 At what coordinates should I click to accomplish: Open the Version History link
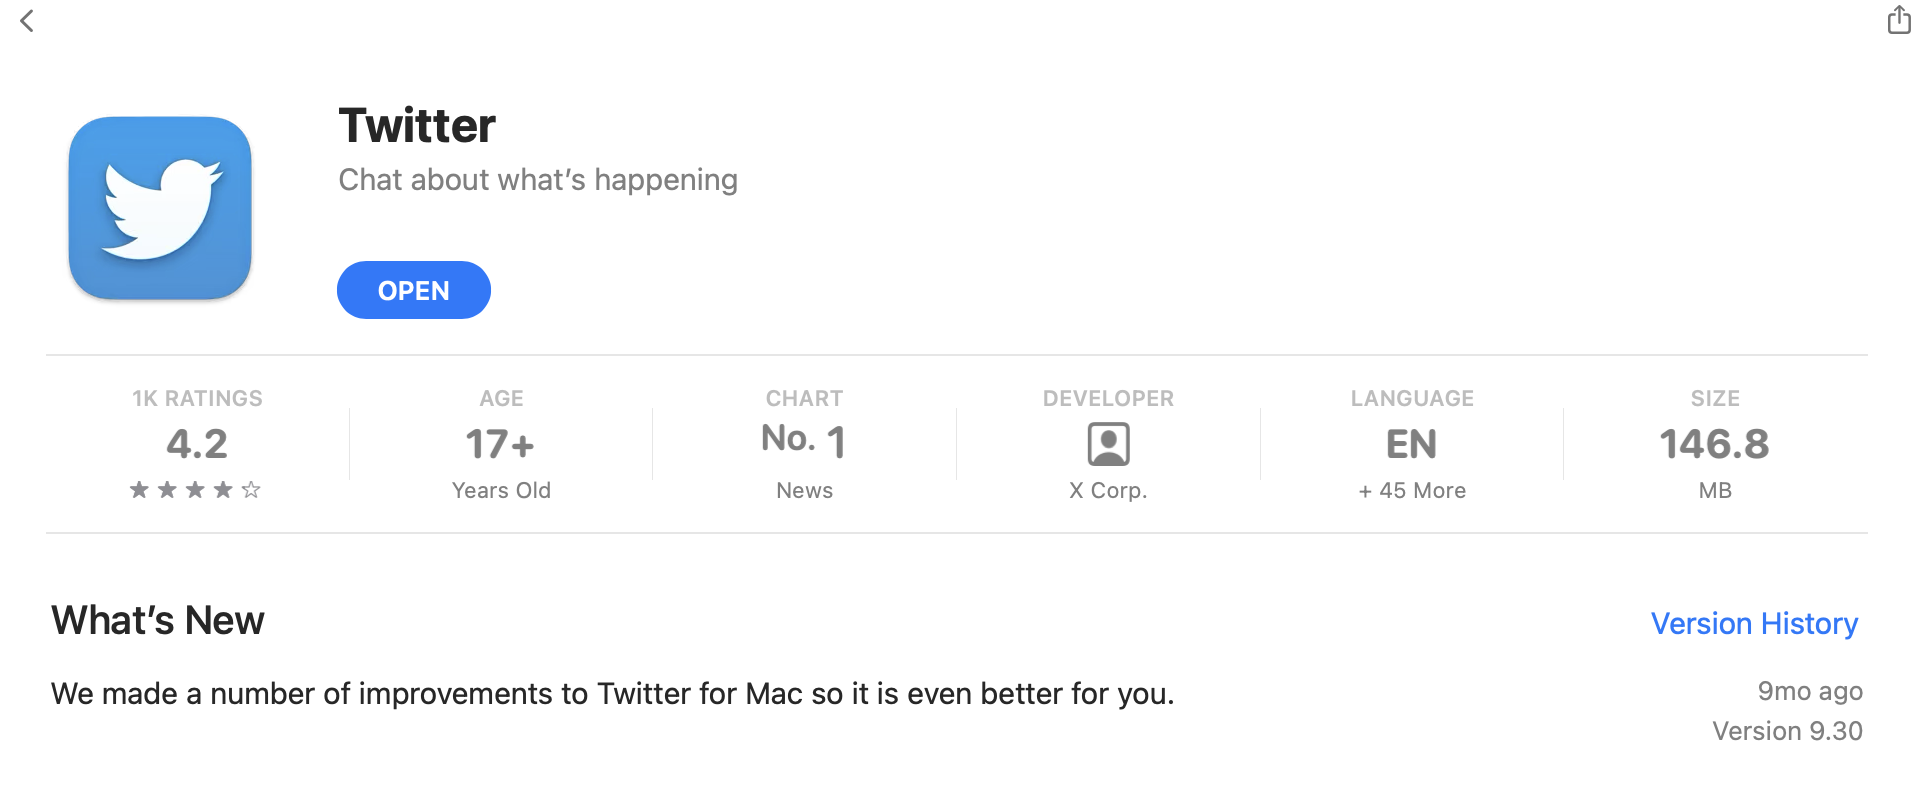pyautogui.click(x=1754, y=623)
